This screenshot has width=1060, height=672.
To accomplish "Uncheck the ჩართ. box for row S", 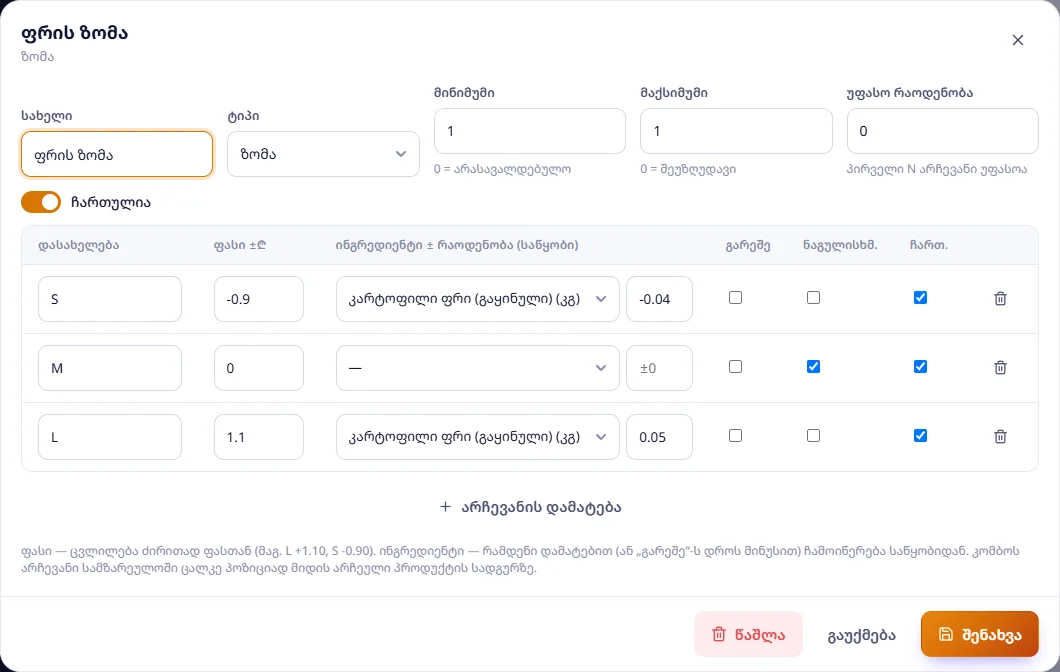I will [920, 297].
